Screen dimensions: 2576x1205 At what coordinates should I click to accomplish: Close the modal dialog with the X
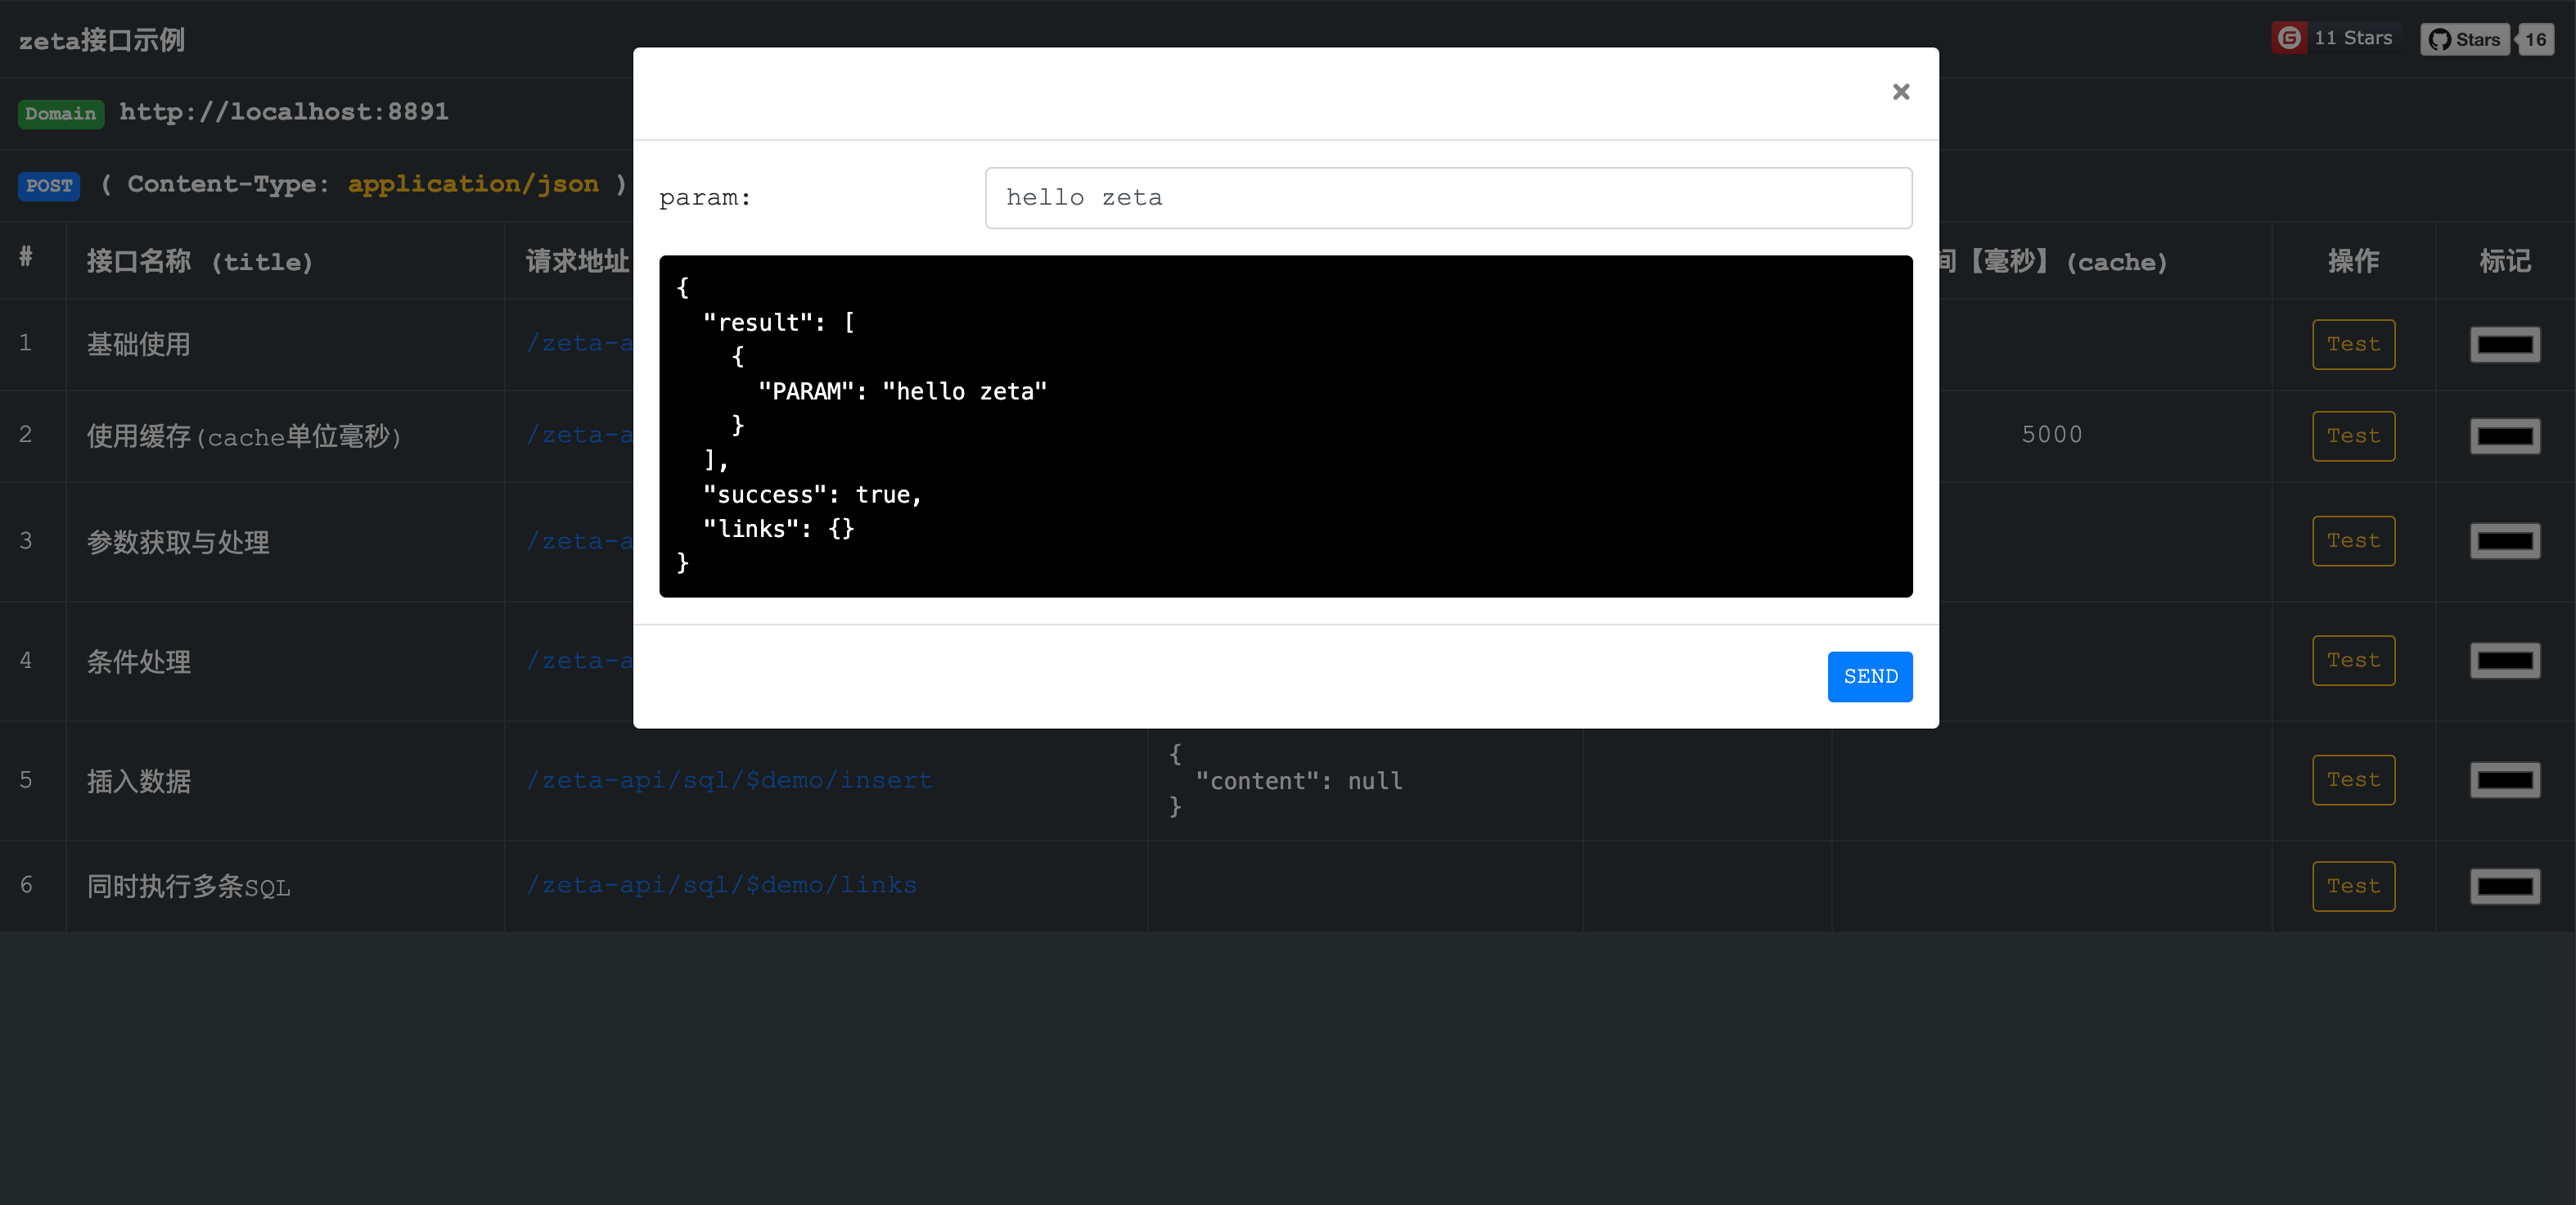click(x=1900, y=92)
